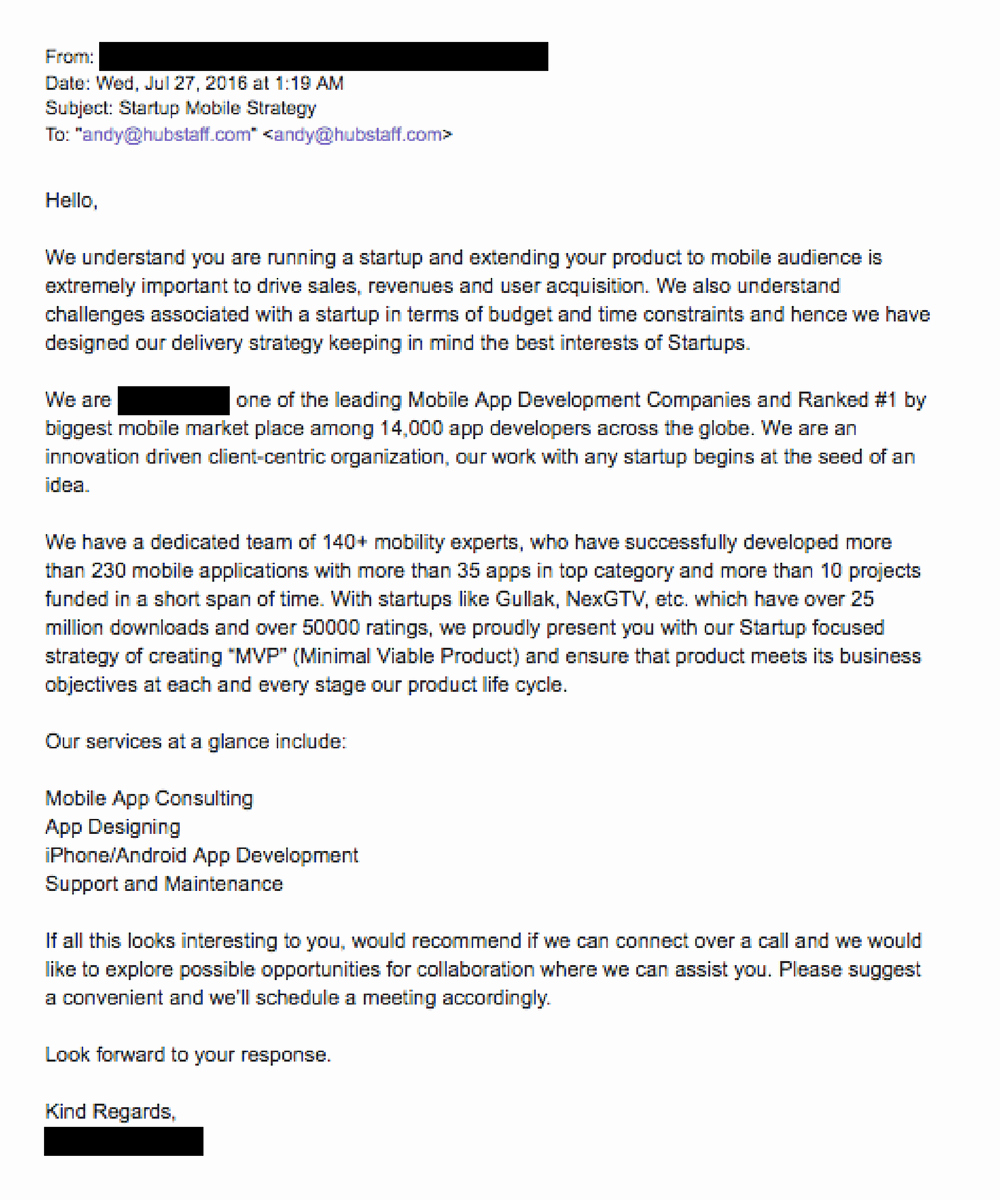Screen dimensions: 1000x1200
Task: Click the From: header label
Action: [71, 57]
